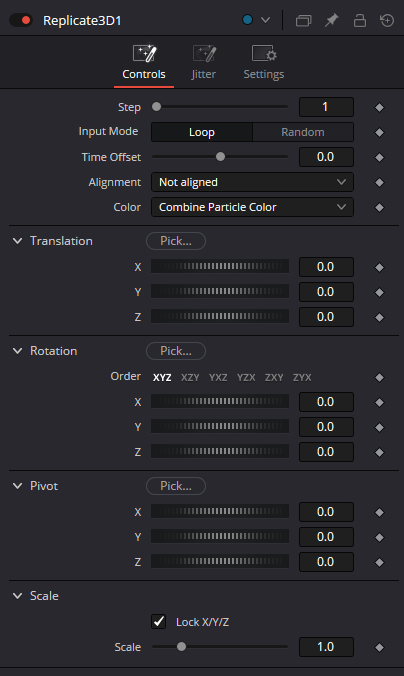Click the Color keyframe diamond
Image resolution: width=404 pixels, height=676 pixels.
click(379, 207)
